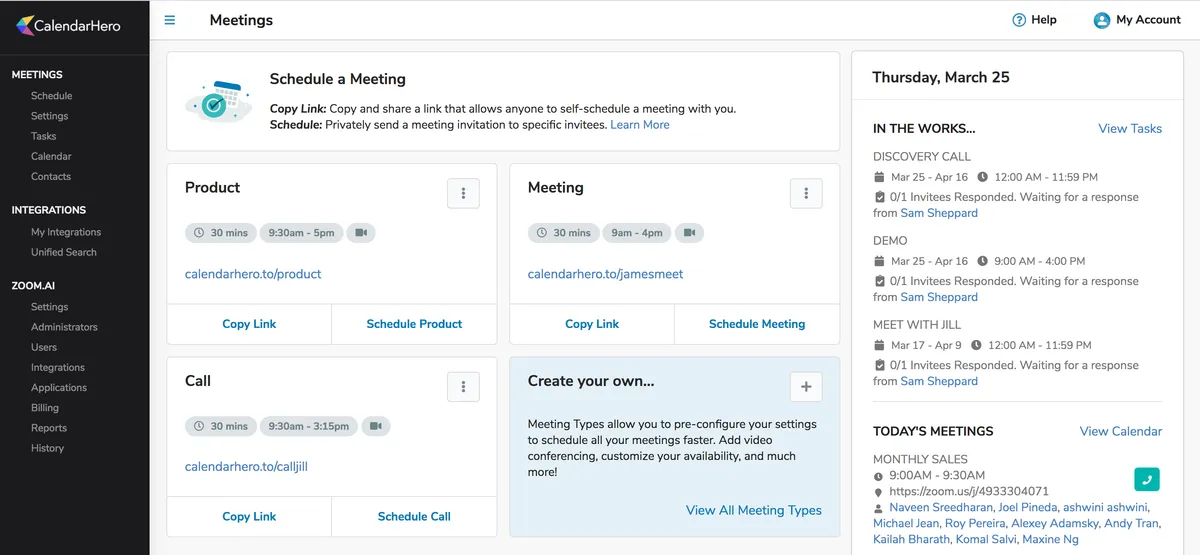Image resolution: width=1200 pixels, height=555 pixels.
Task: Click the Schedule Meeting button
Action: point(757,324)
